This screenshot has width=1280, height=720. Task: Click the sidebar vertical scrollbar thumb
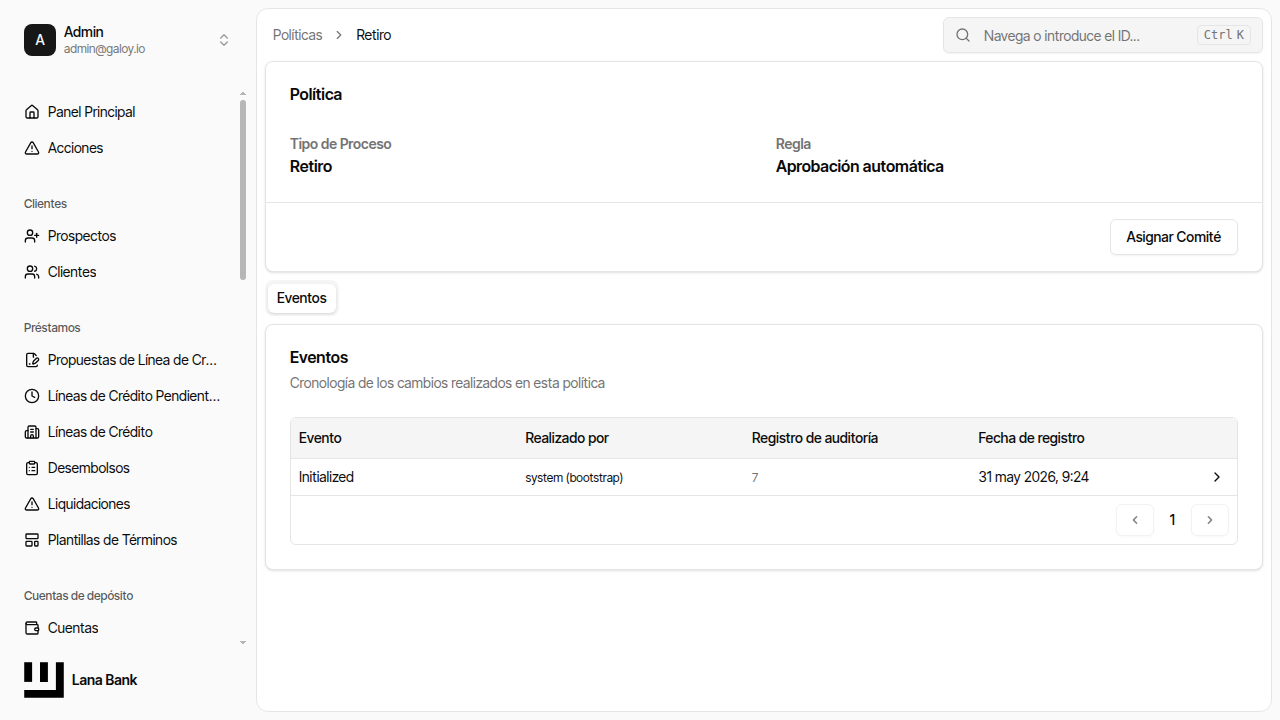[242, 190]
